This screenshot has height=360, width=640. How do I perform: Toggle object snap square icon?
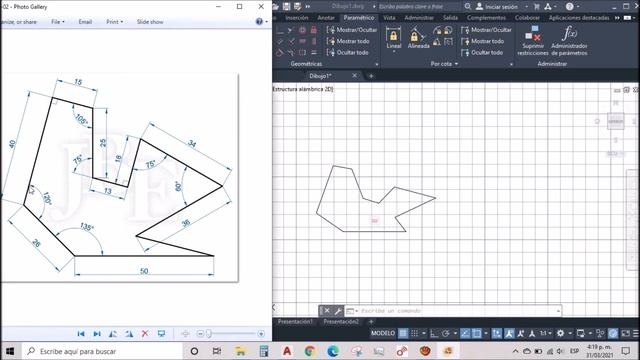pyautogui.click(x=476, y=333)
